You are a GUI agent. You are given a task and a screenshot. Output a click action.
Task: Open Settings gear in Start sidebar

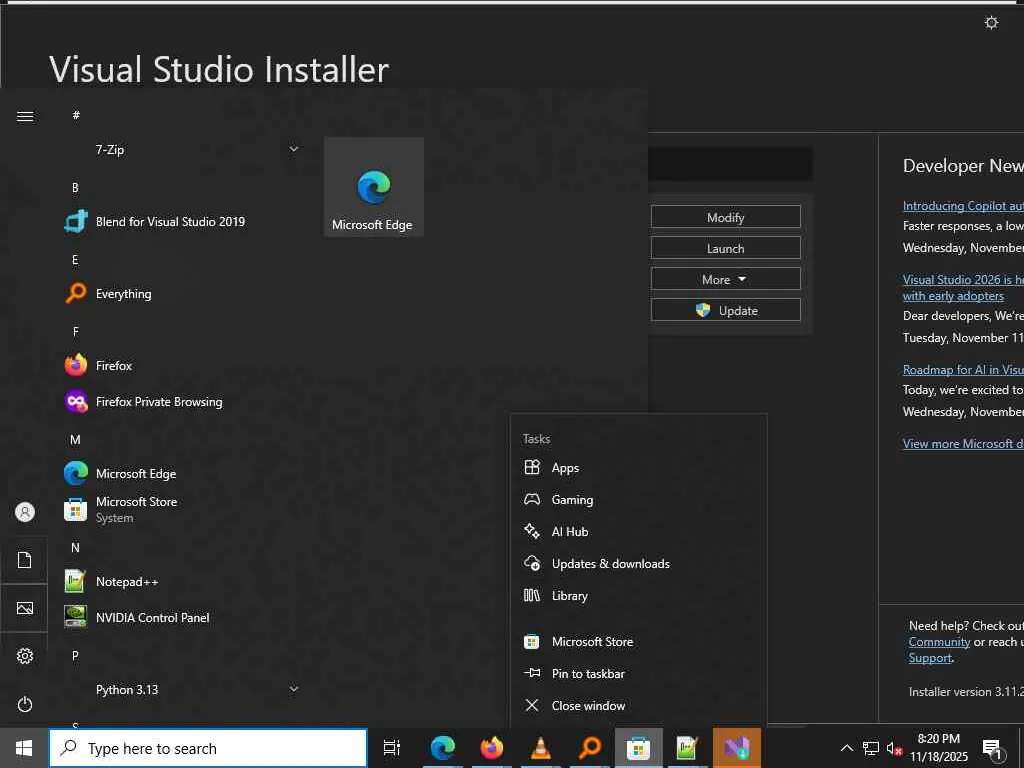[25, 656]
